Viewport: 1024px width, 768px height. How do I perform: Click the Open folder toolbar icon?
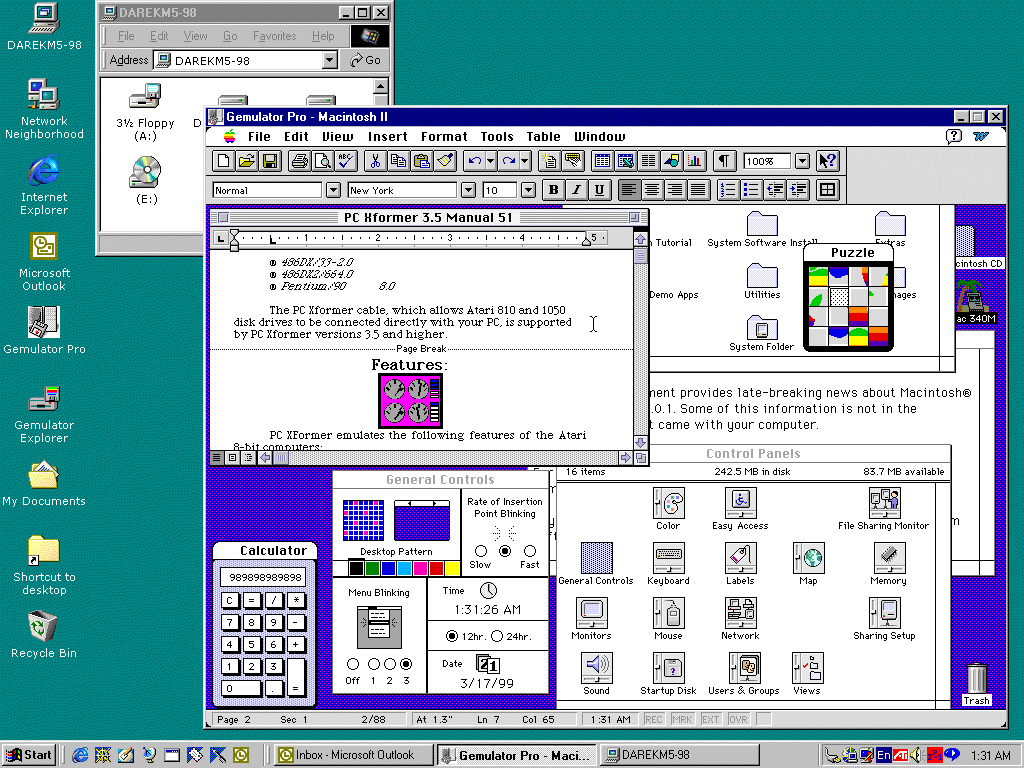coord(247,161)
